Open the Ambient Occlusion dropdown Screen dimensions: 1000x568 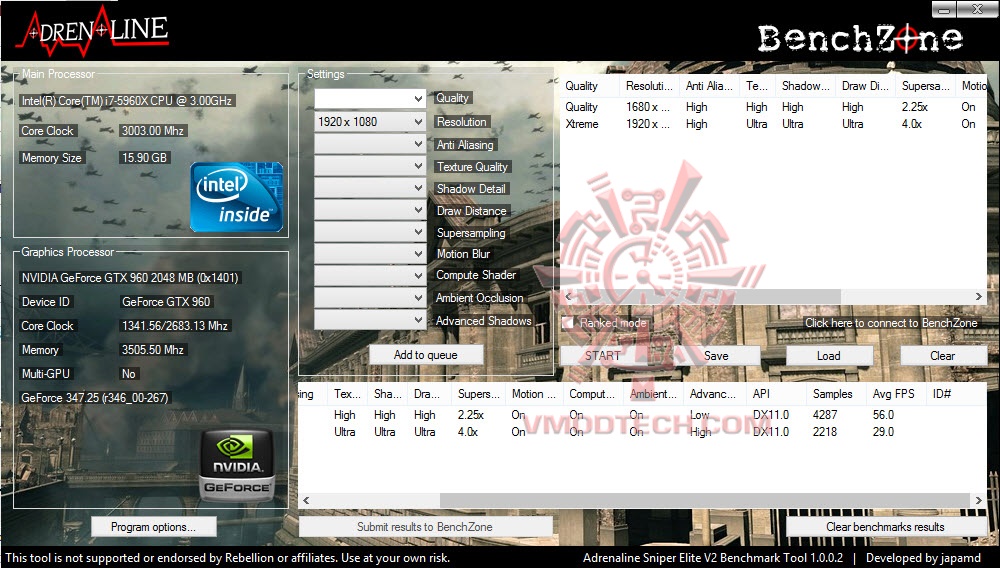[370, 298]
